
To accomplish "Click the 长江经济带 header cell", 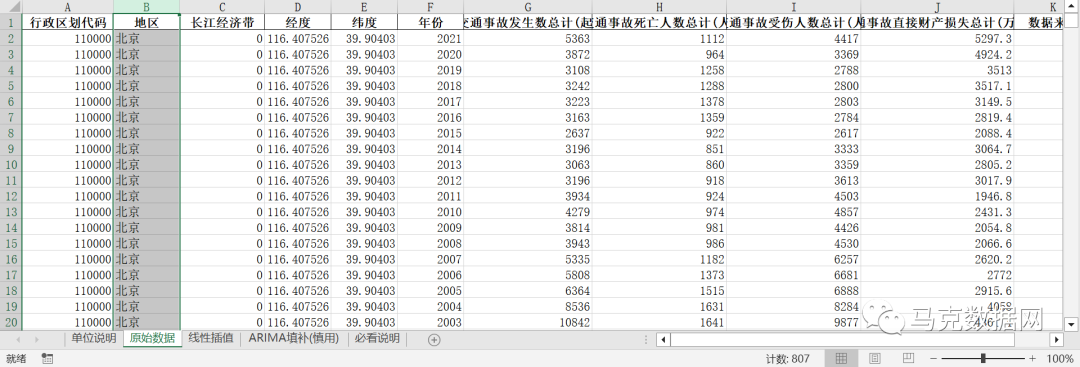I will click(222, 22).
